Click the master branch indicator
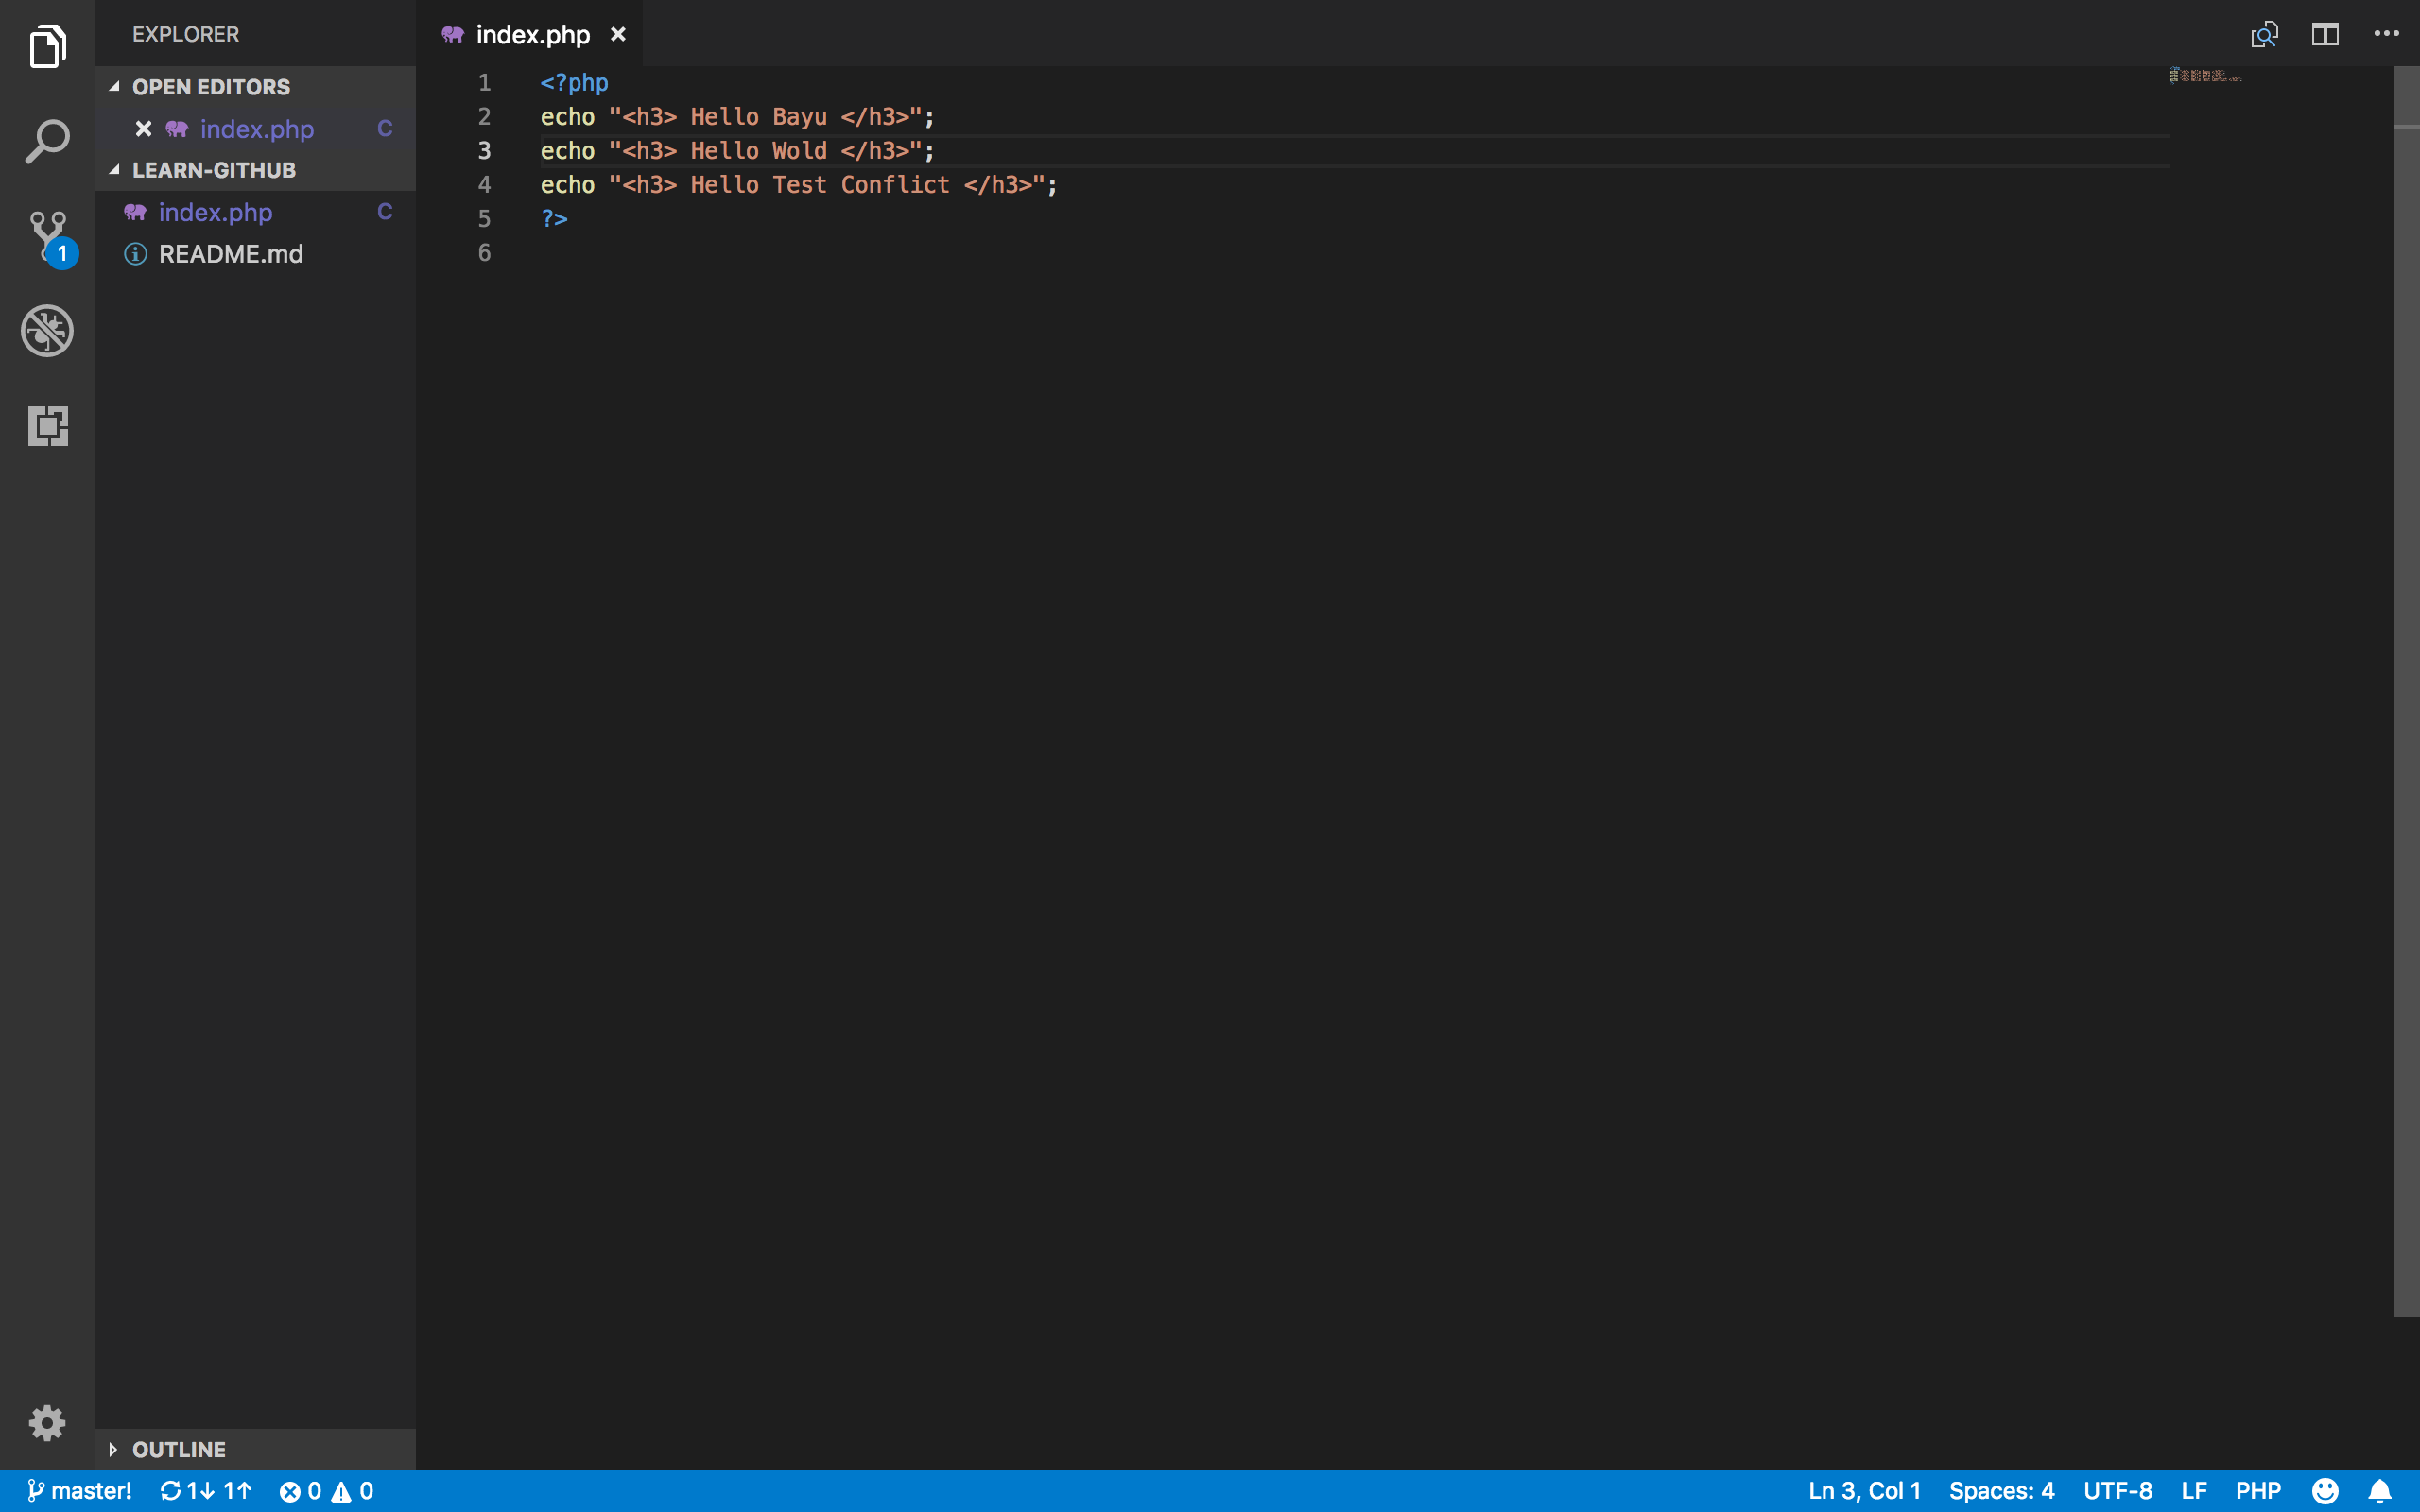The width and height of the screenshot is (2420, 1512). point(80,1490)
